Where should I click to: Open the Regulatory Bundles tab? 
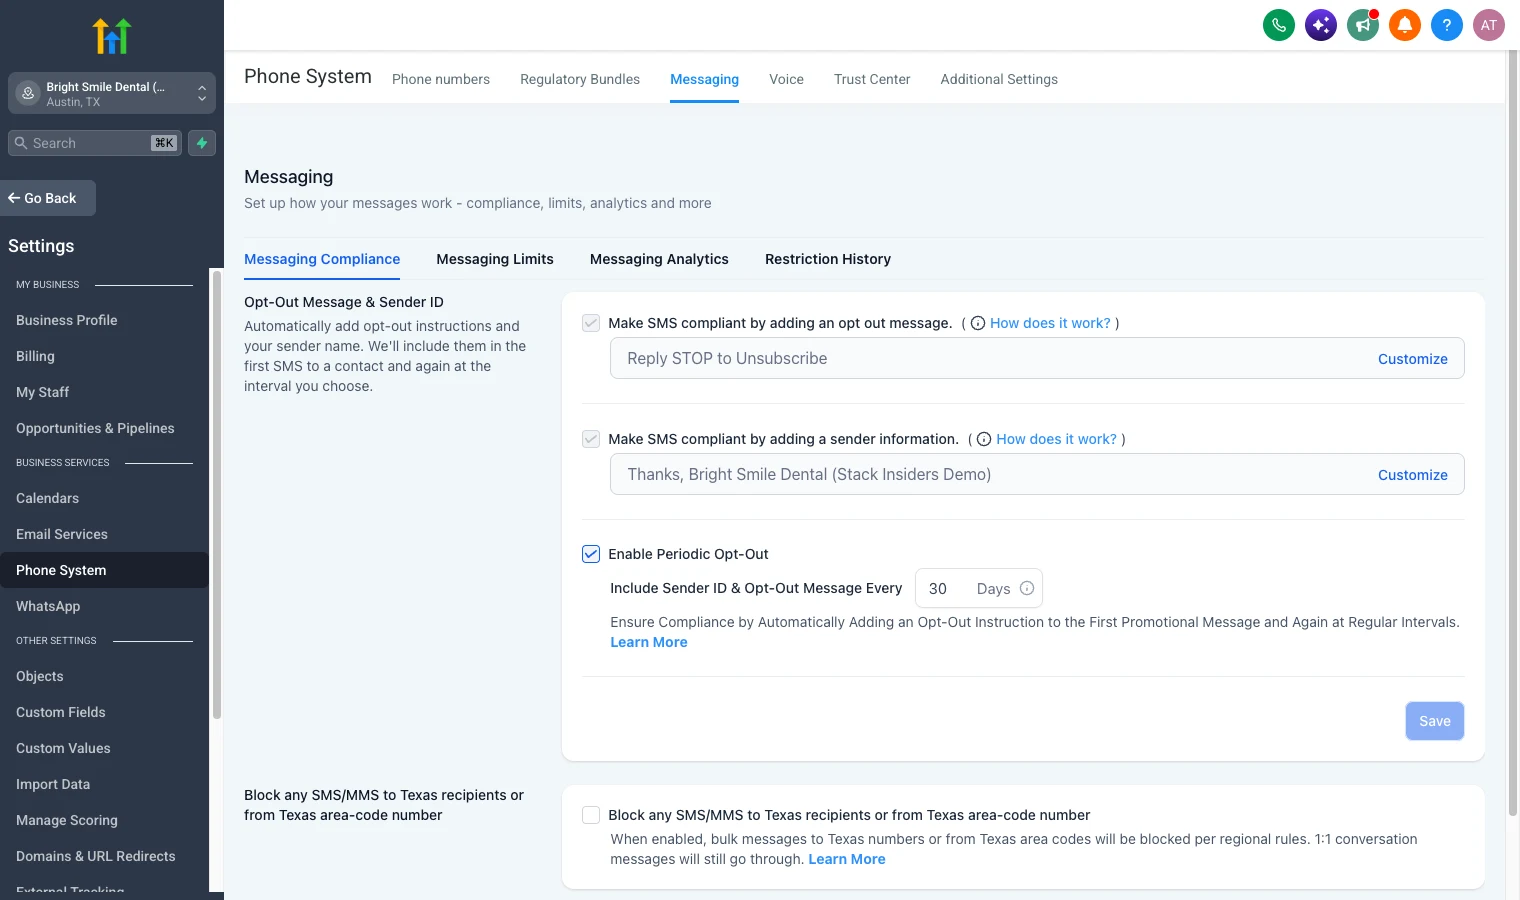click(580, 79)
